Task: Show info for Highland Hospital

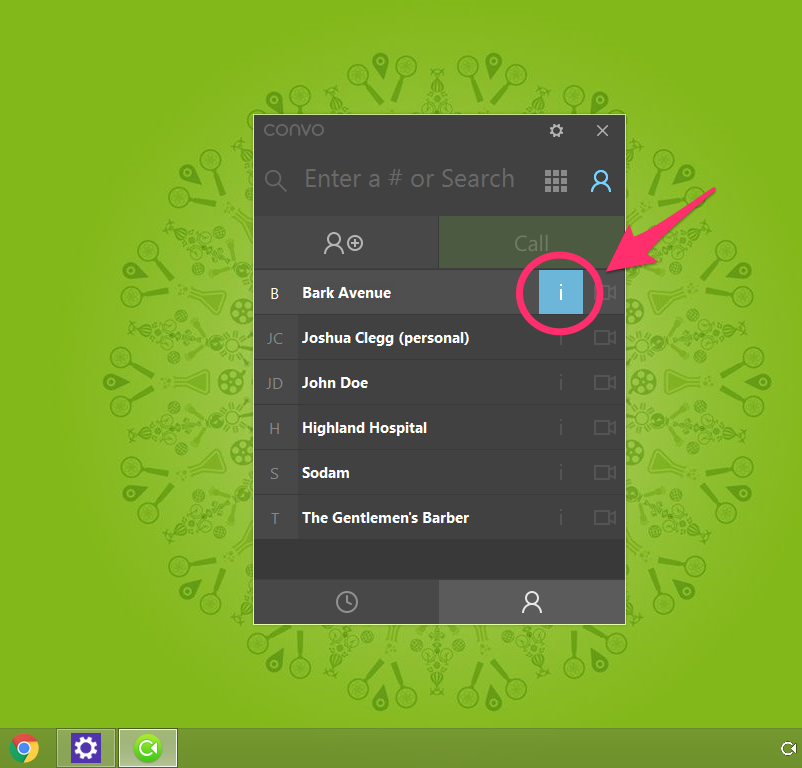Action: tap(561, 428)
